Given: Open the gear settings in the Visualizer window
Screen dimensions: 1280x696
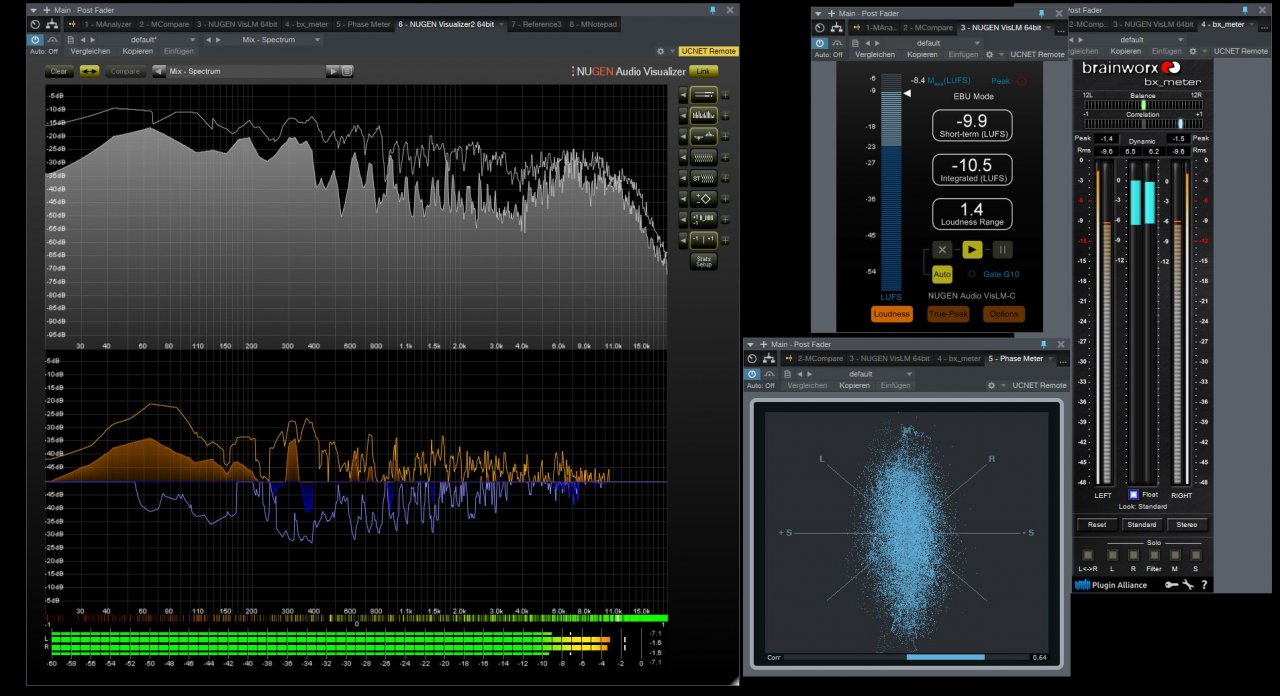Looking at the screenshot, I should coord(660,51).
